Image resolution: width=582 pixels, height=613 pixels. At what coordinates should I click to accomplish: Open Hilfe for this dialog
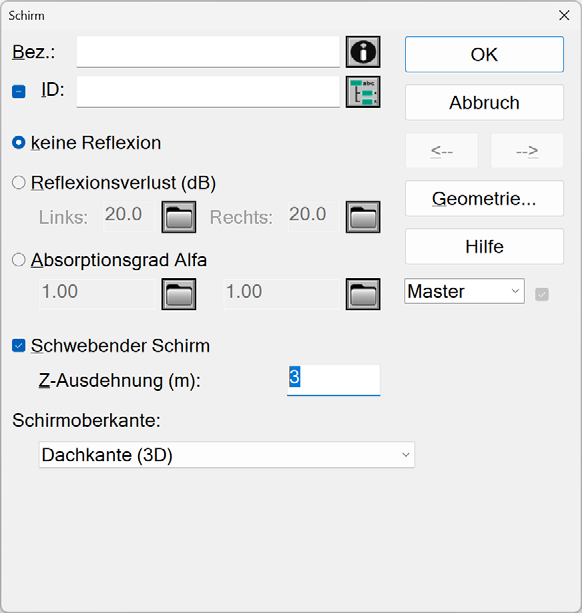pos(484,246)
